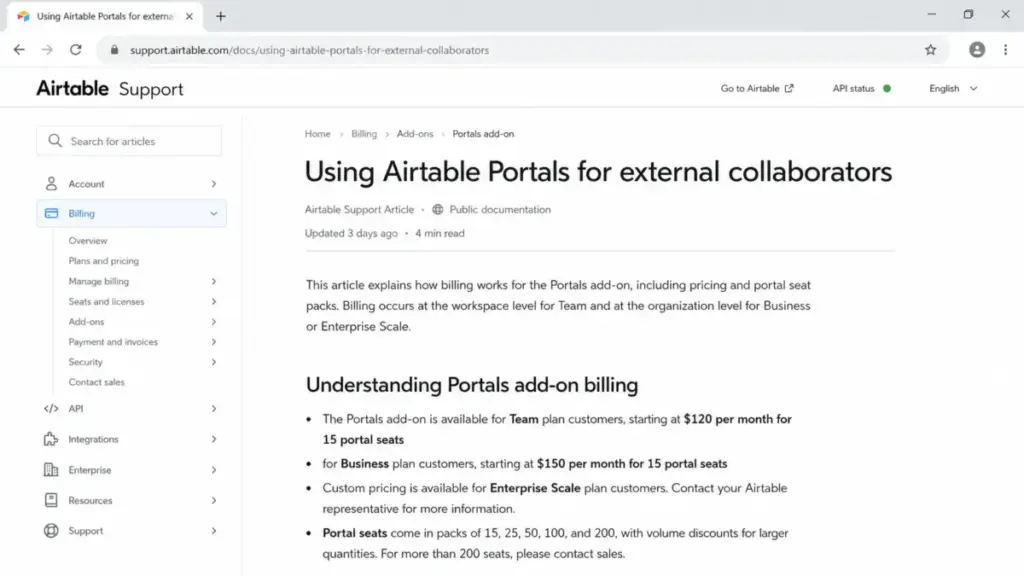Screen dimensions: 1024x576
Task: Click the article title heading
Action: coord(598,172)
